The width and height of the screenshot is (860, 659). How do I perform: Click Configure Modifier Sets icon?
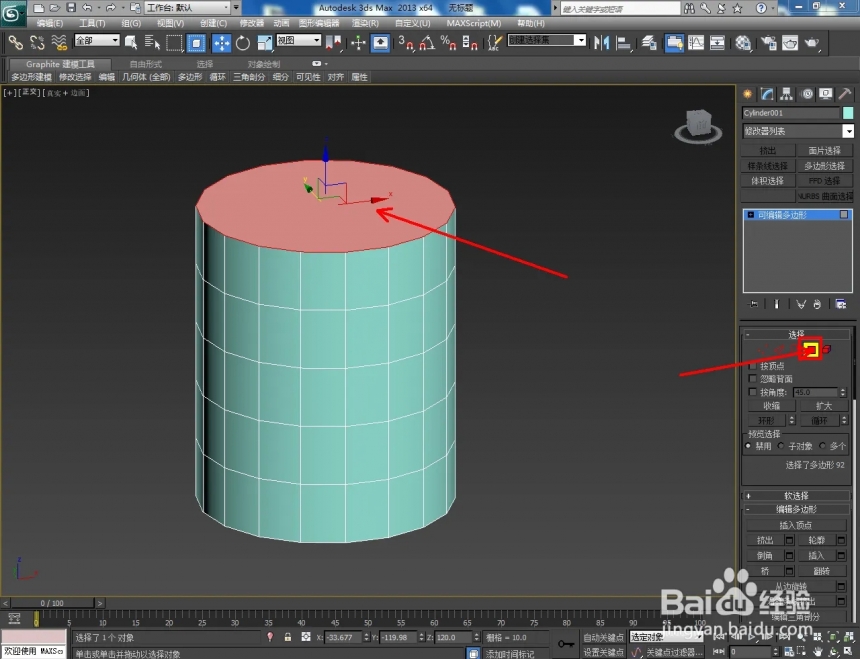click(x=841, y=304)
